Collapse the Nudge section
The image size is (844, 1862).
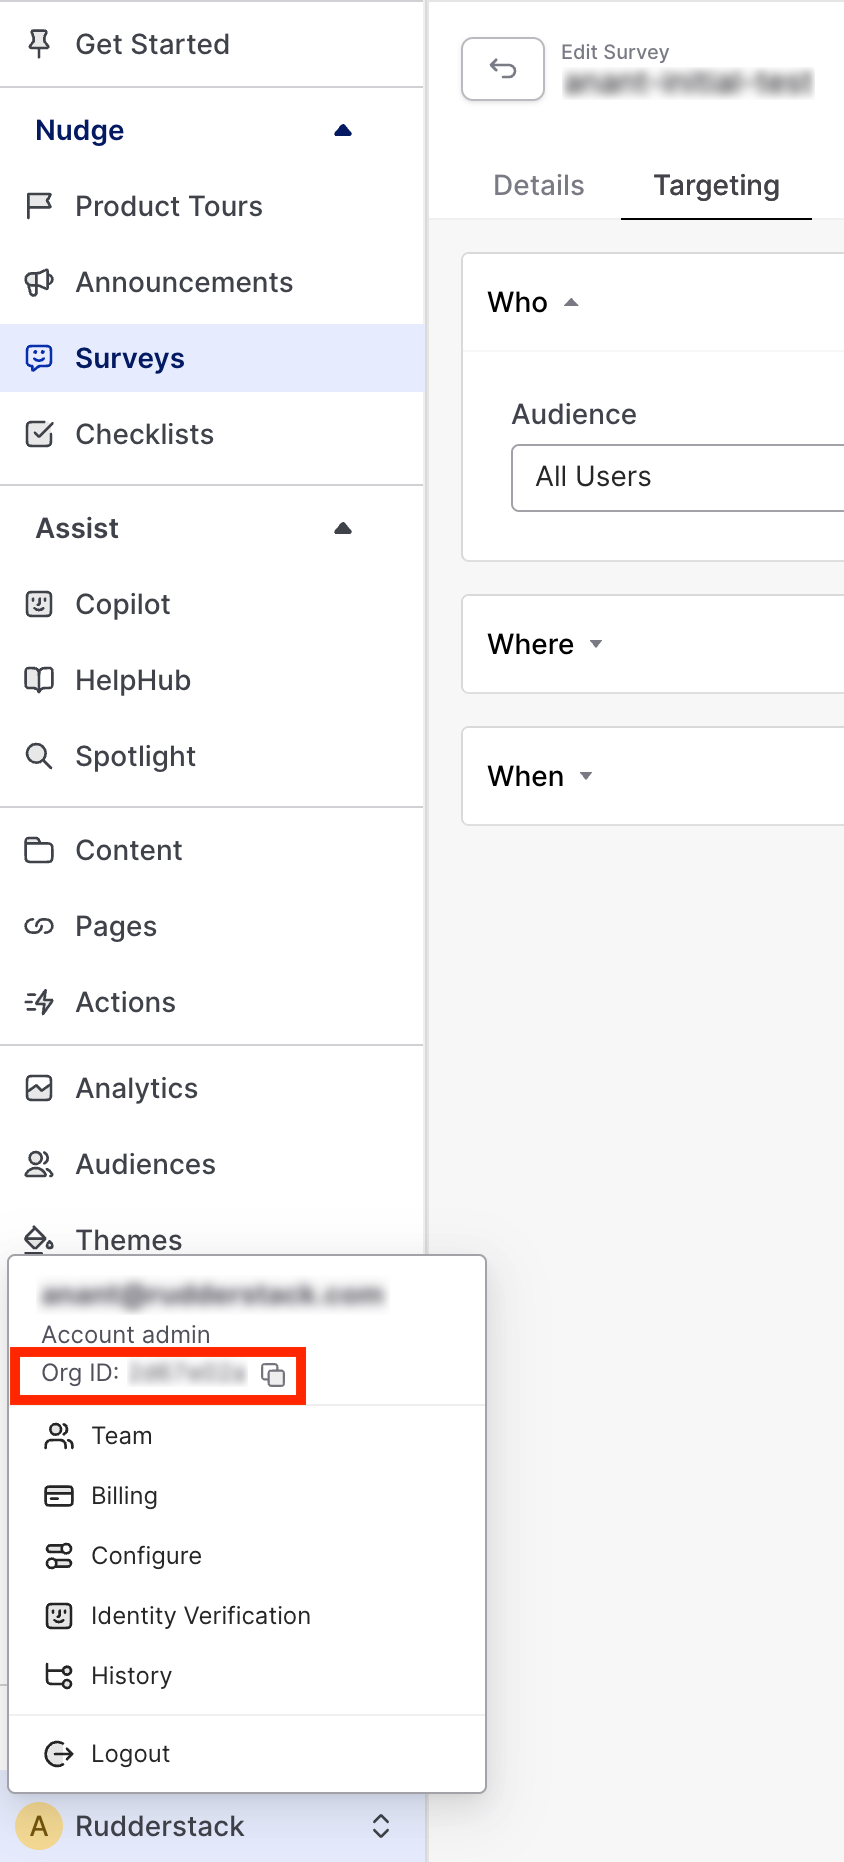(x=343, y=130)
